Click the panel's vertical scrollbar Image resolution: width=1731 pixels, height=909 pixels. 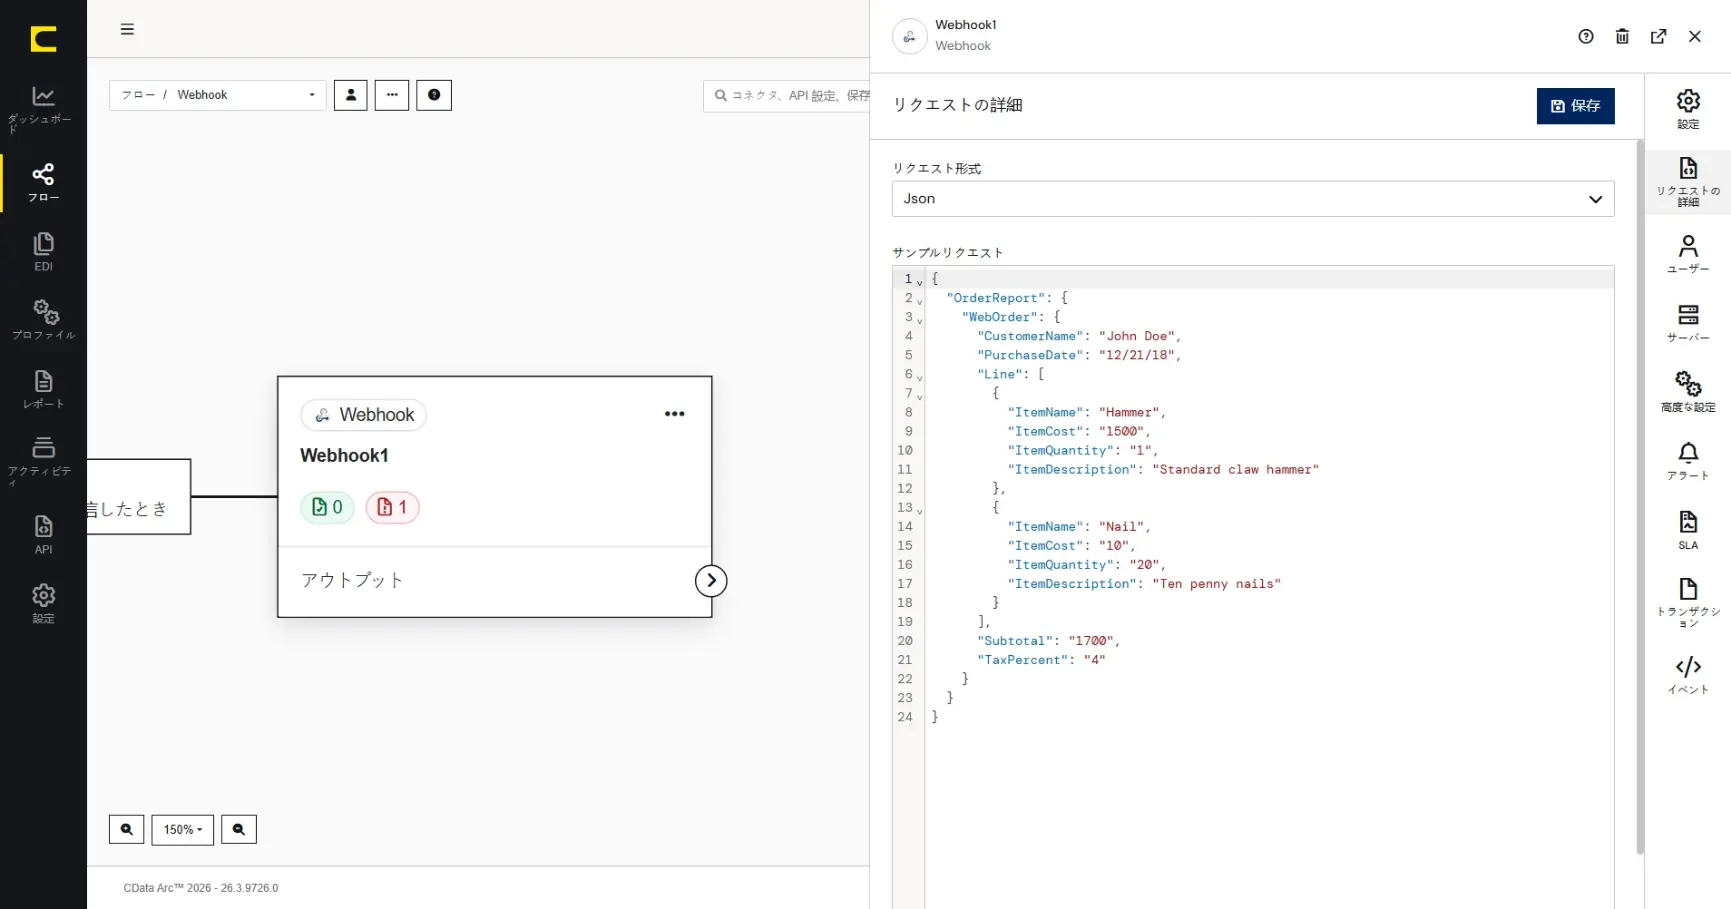click(1639, 497)
